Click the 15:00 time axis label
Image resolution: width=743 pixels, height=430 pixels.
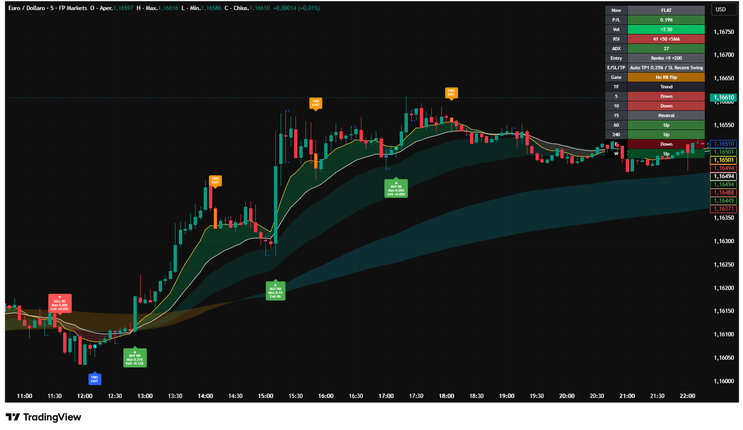coord(265,396)
